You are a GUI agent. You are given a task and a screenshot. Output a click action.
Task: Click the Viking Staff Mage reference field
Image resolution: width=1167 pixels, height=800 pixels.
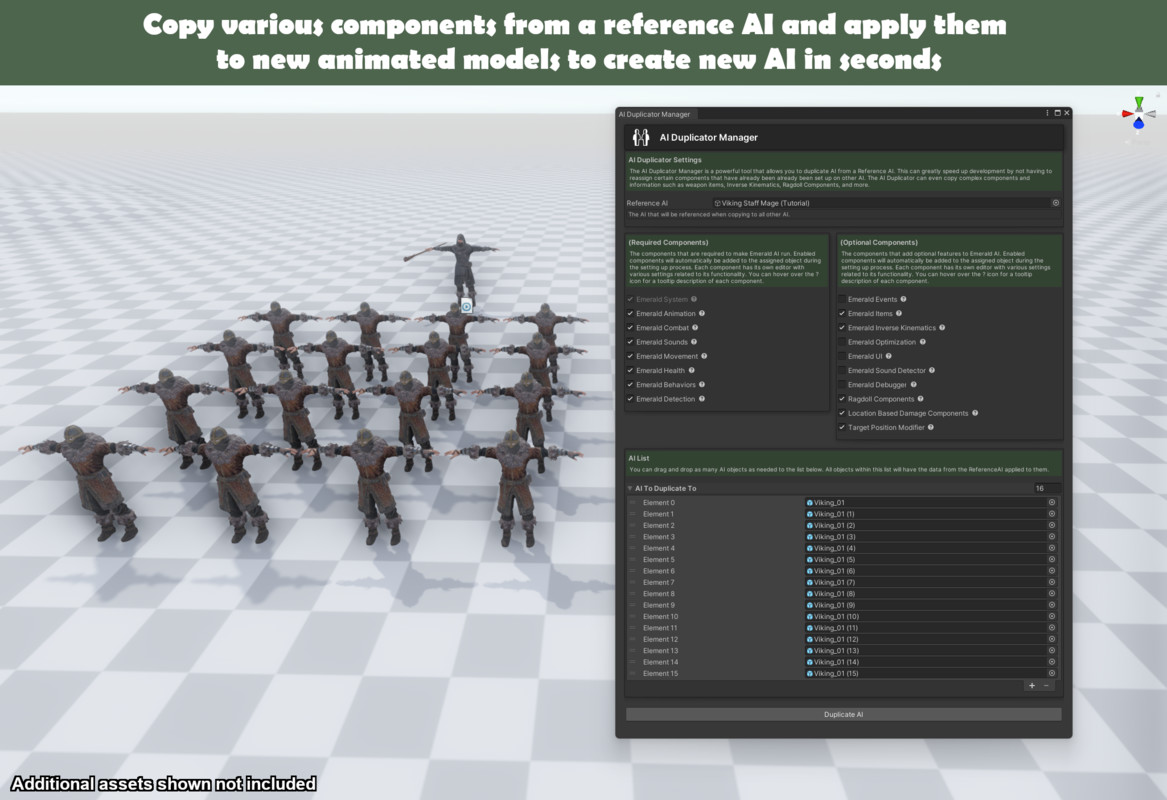[880, 203]
